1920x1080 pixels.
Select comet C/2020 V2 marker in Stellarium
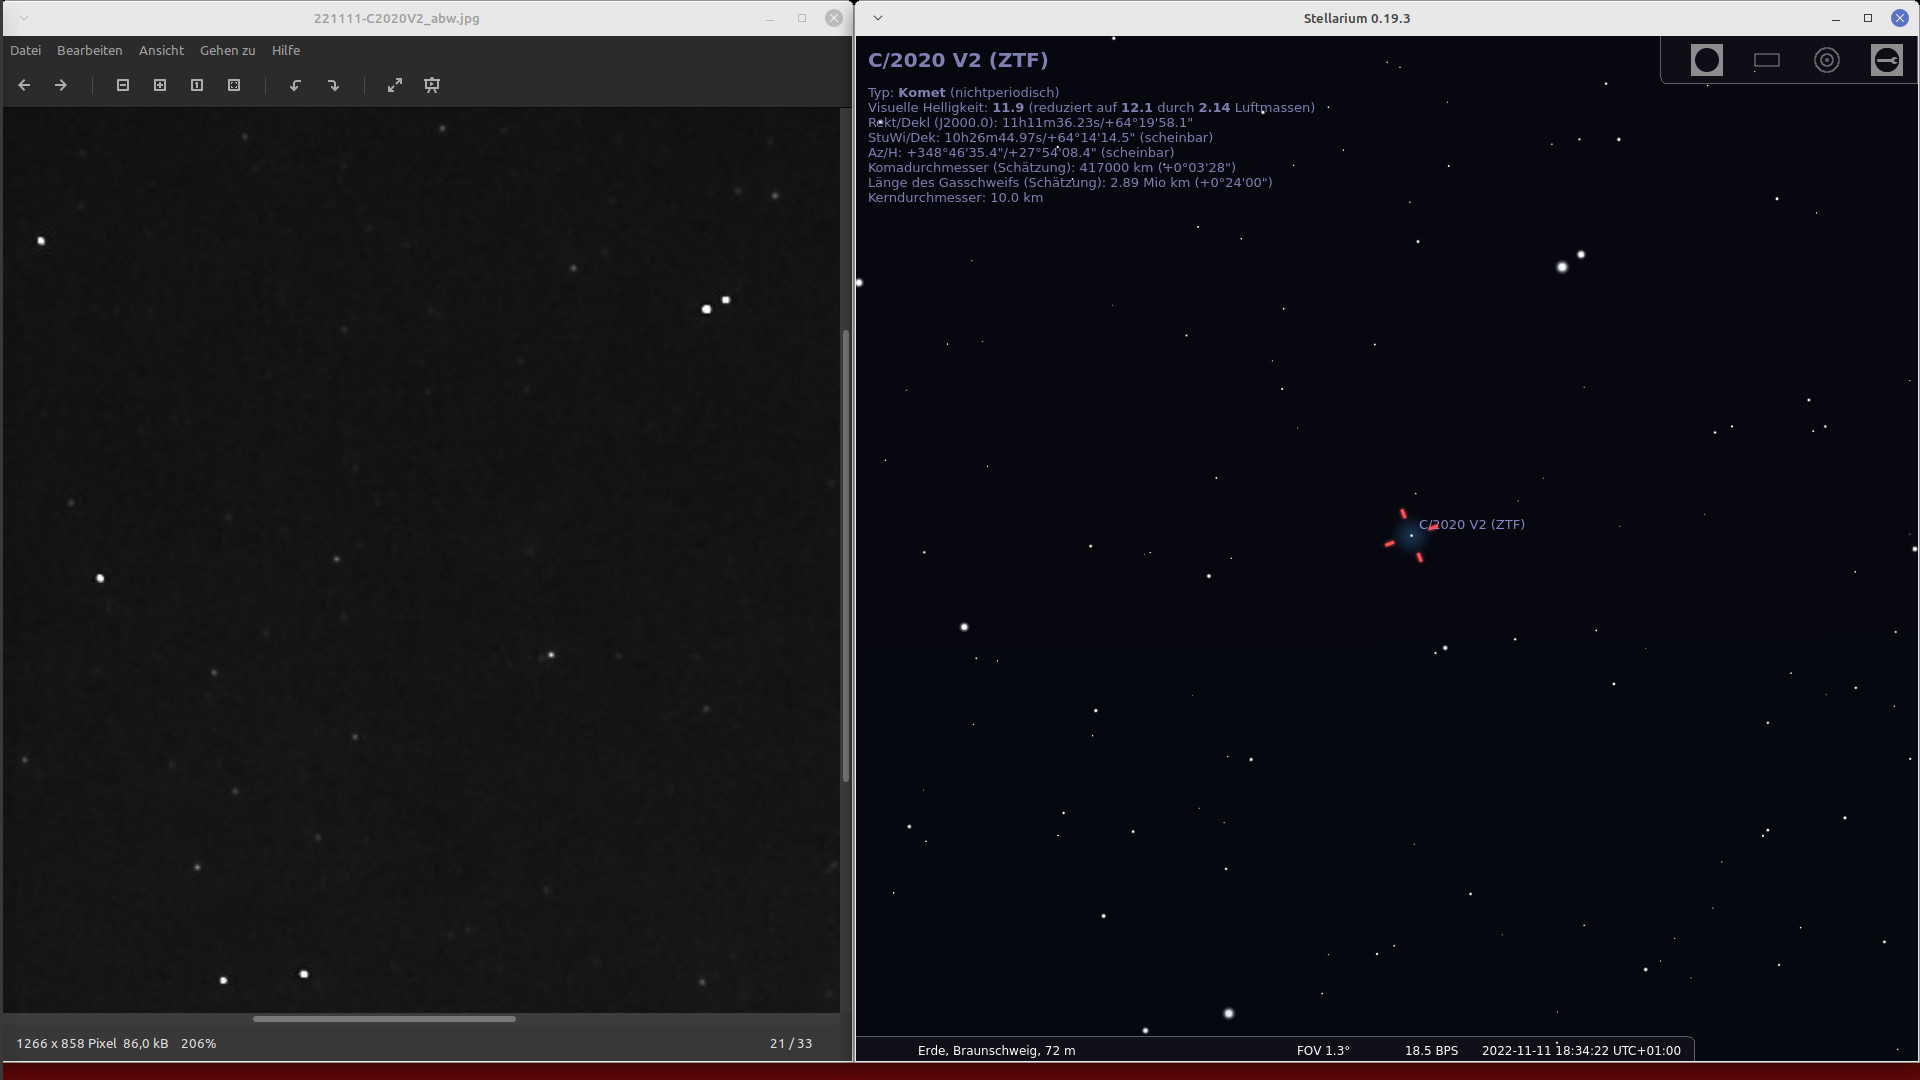click(x=1411, y=536)
